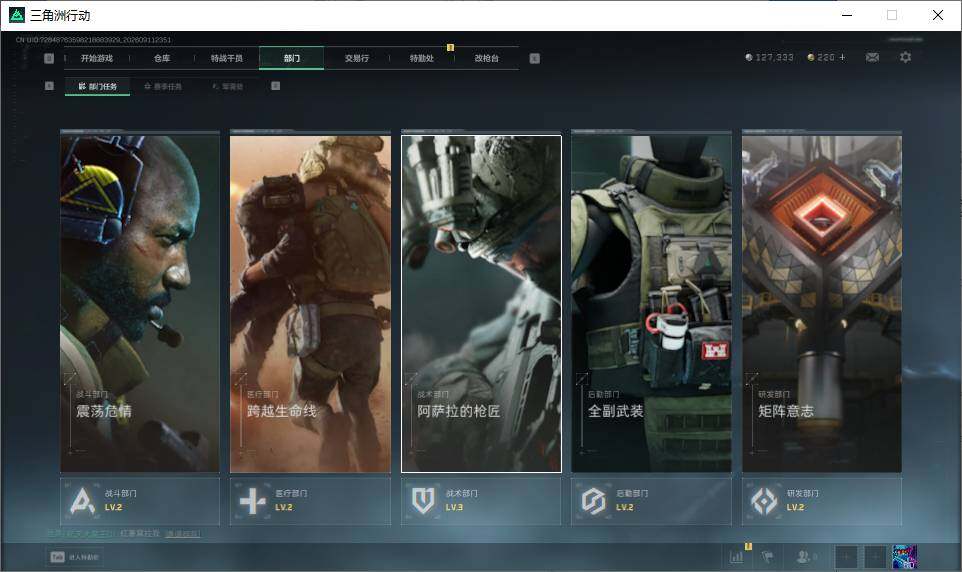Screen dimensions: 962x572
Task: Click the 医疗部门 LV.2 label
Action: (x=284, y=508)
